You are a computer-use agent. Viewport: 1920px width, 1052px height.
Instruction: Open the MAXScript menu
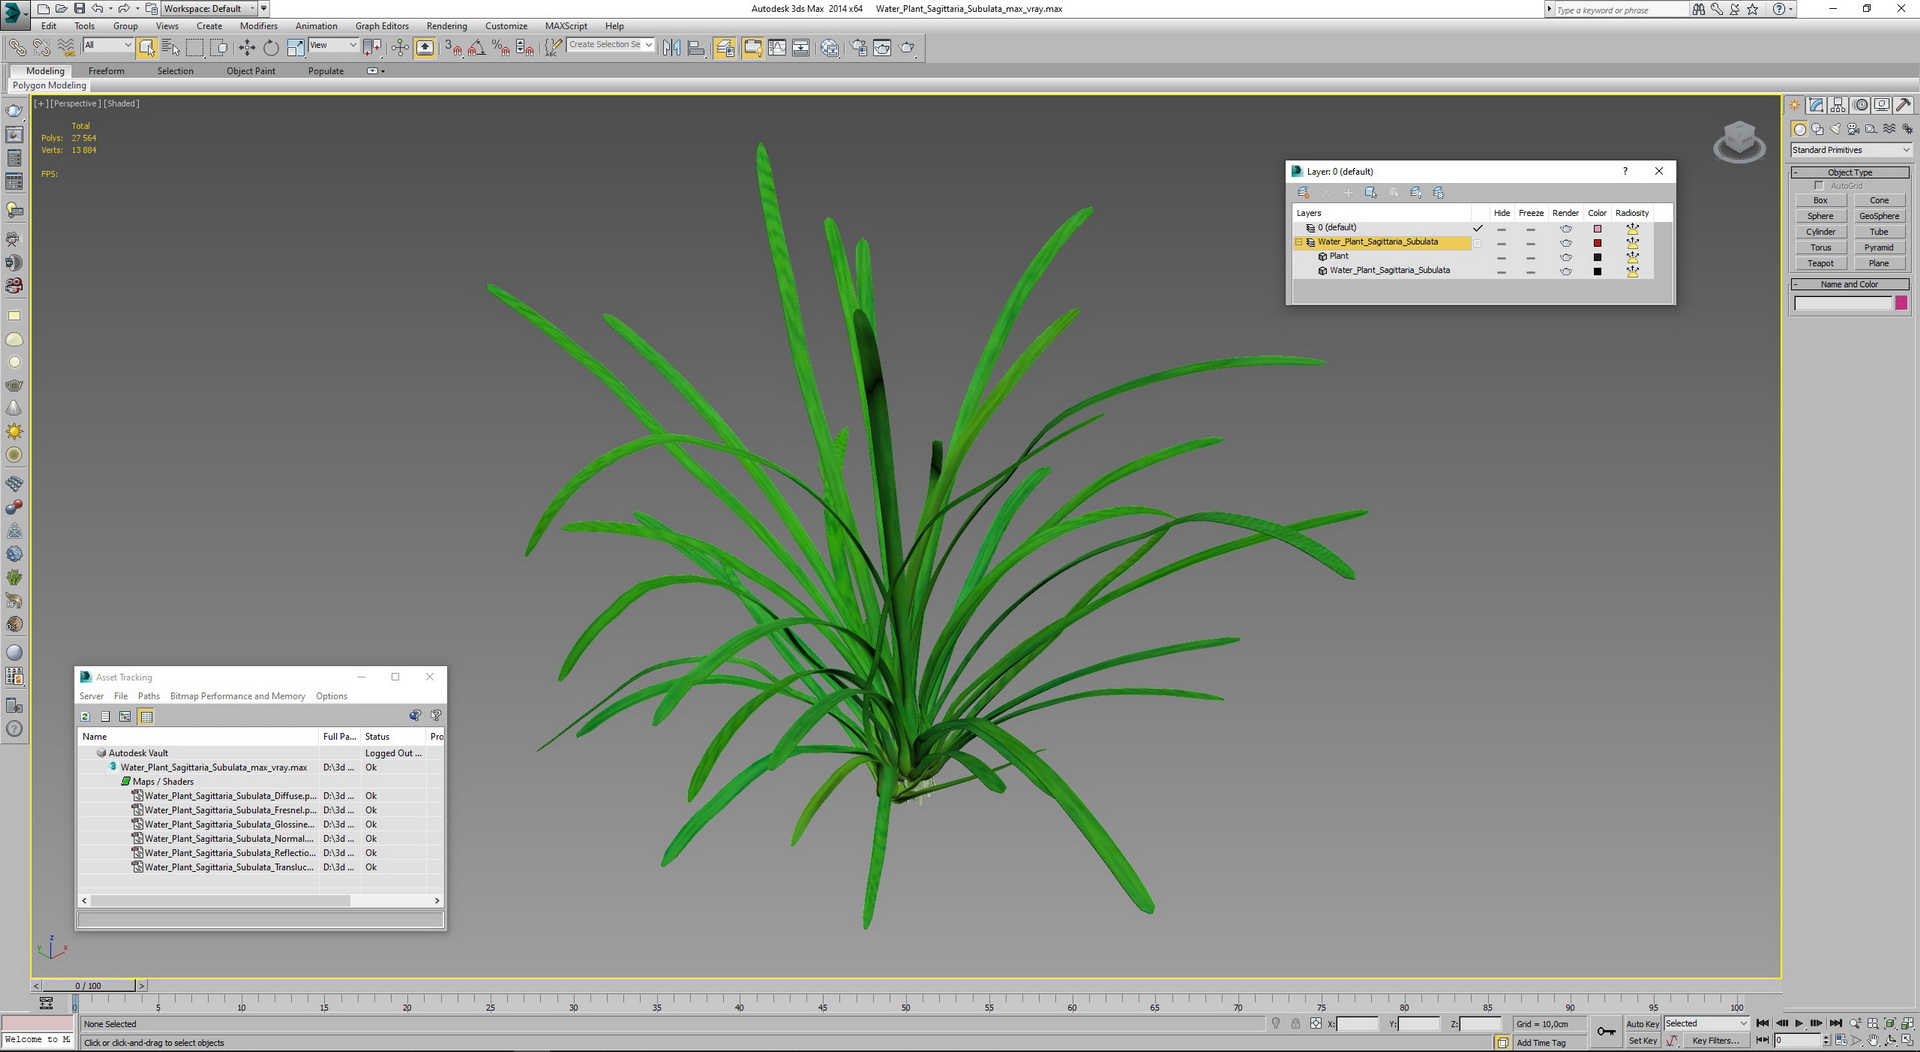pos(566,26)
